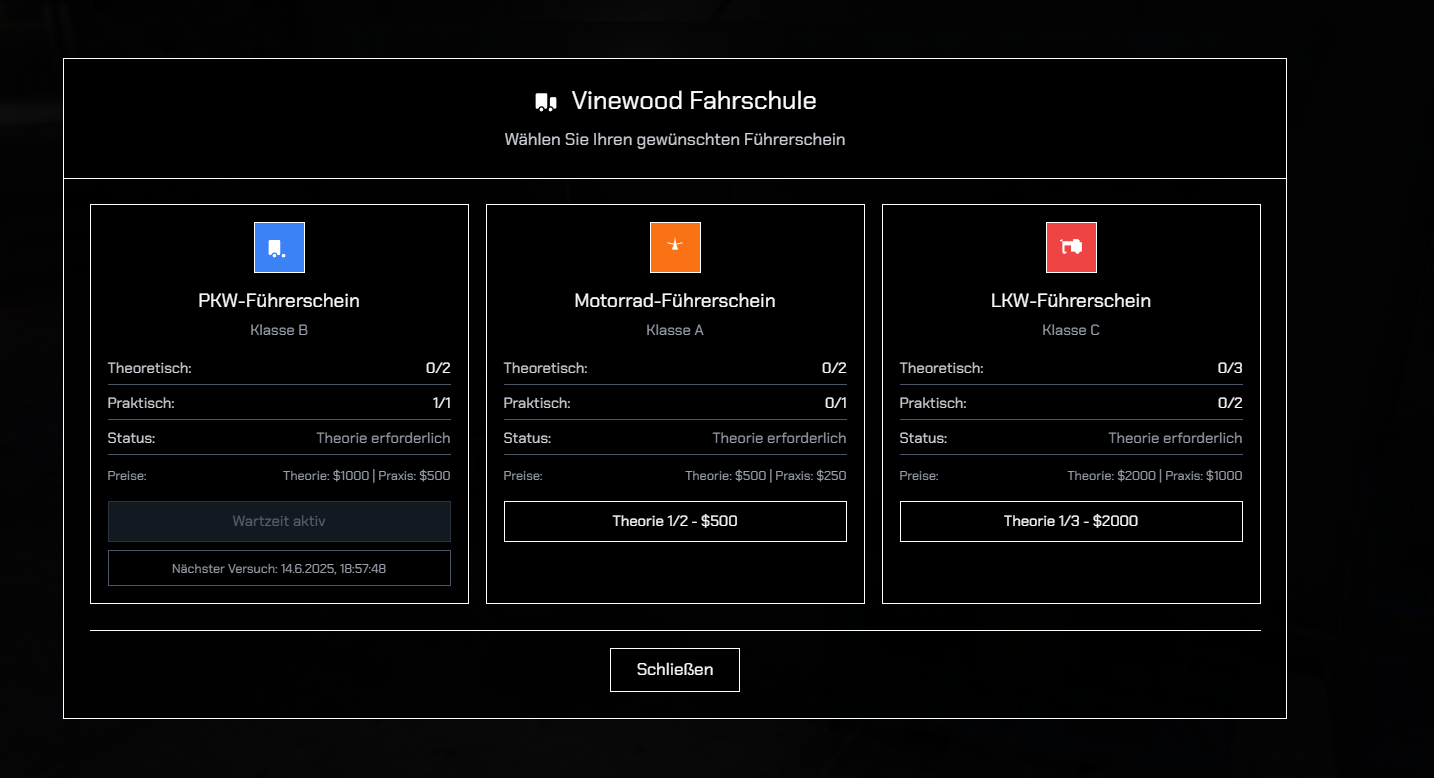
Task: Click the Vinewood Fahrschule header truck icon
Action: (545, 102)
